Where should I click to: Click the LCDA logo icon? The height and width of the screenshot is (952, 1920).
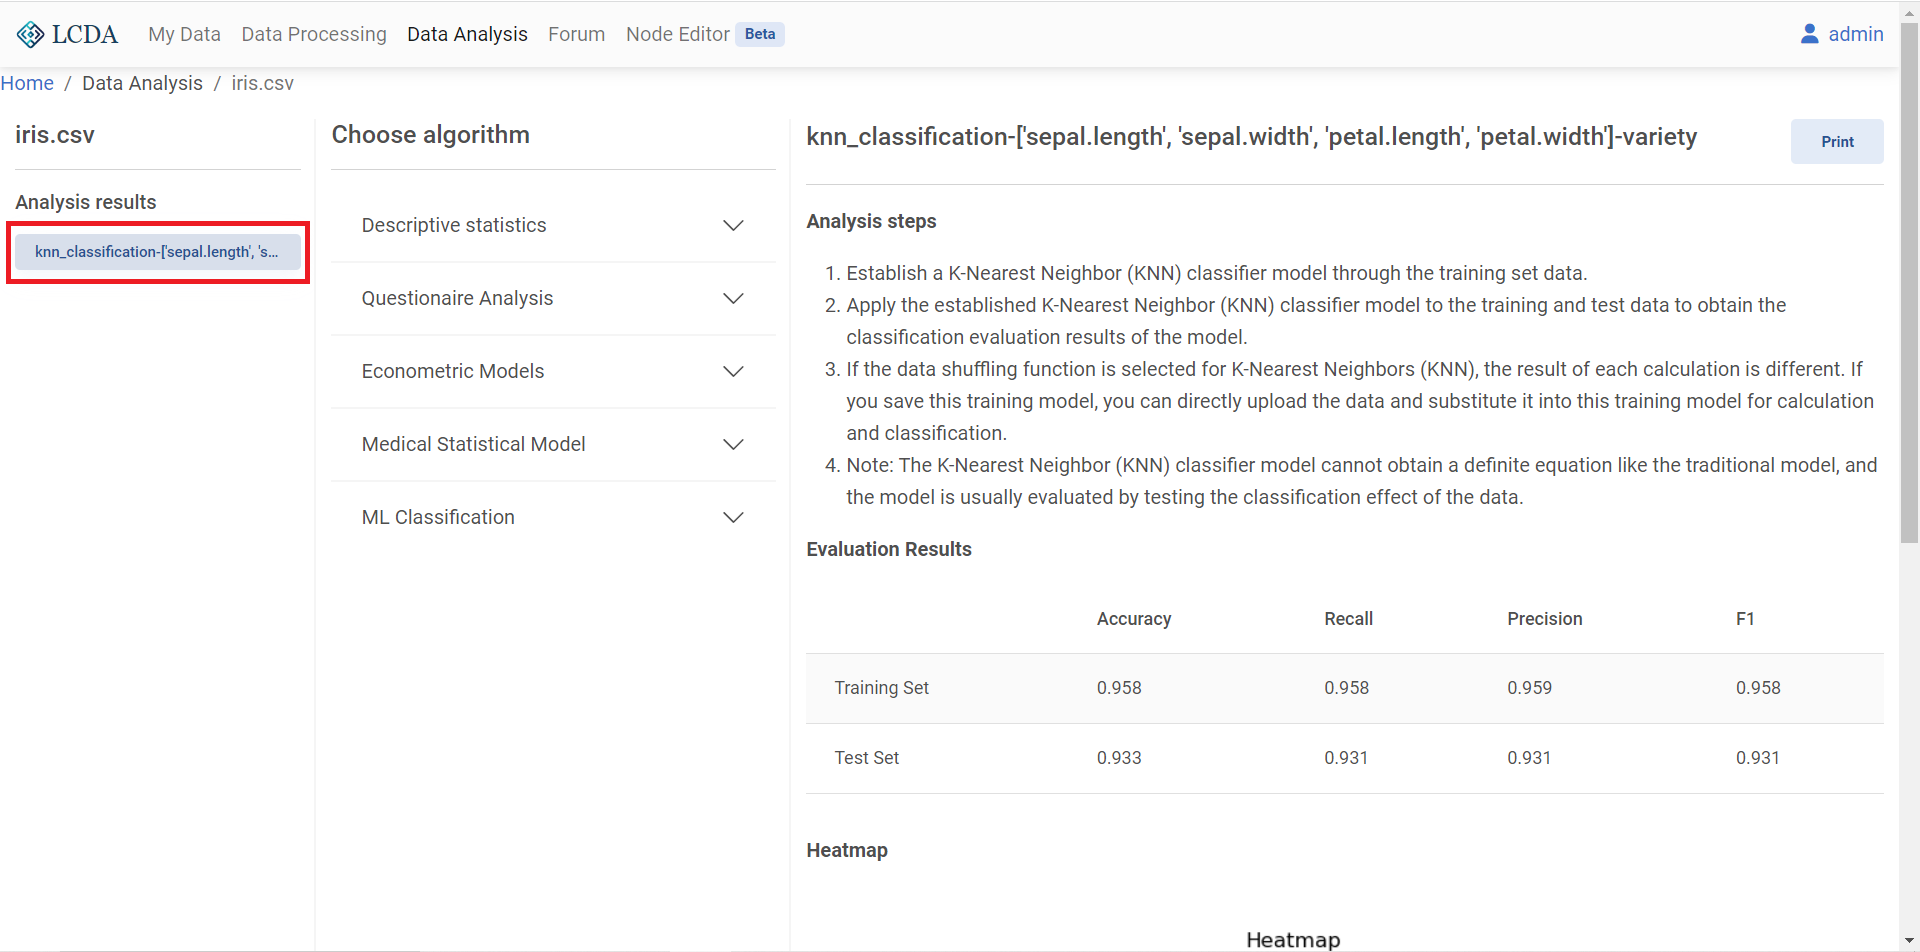(30, 33)
